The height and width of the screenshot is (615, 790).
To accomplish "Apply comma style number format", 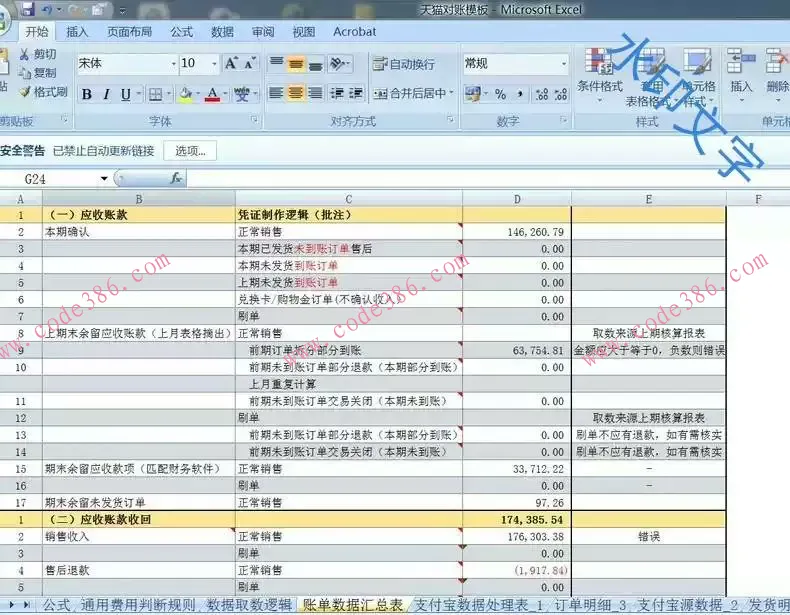I will coord(520,94).
